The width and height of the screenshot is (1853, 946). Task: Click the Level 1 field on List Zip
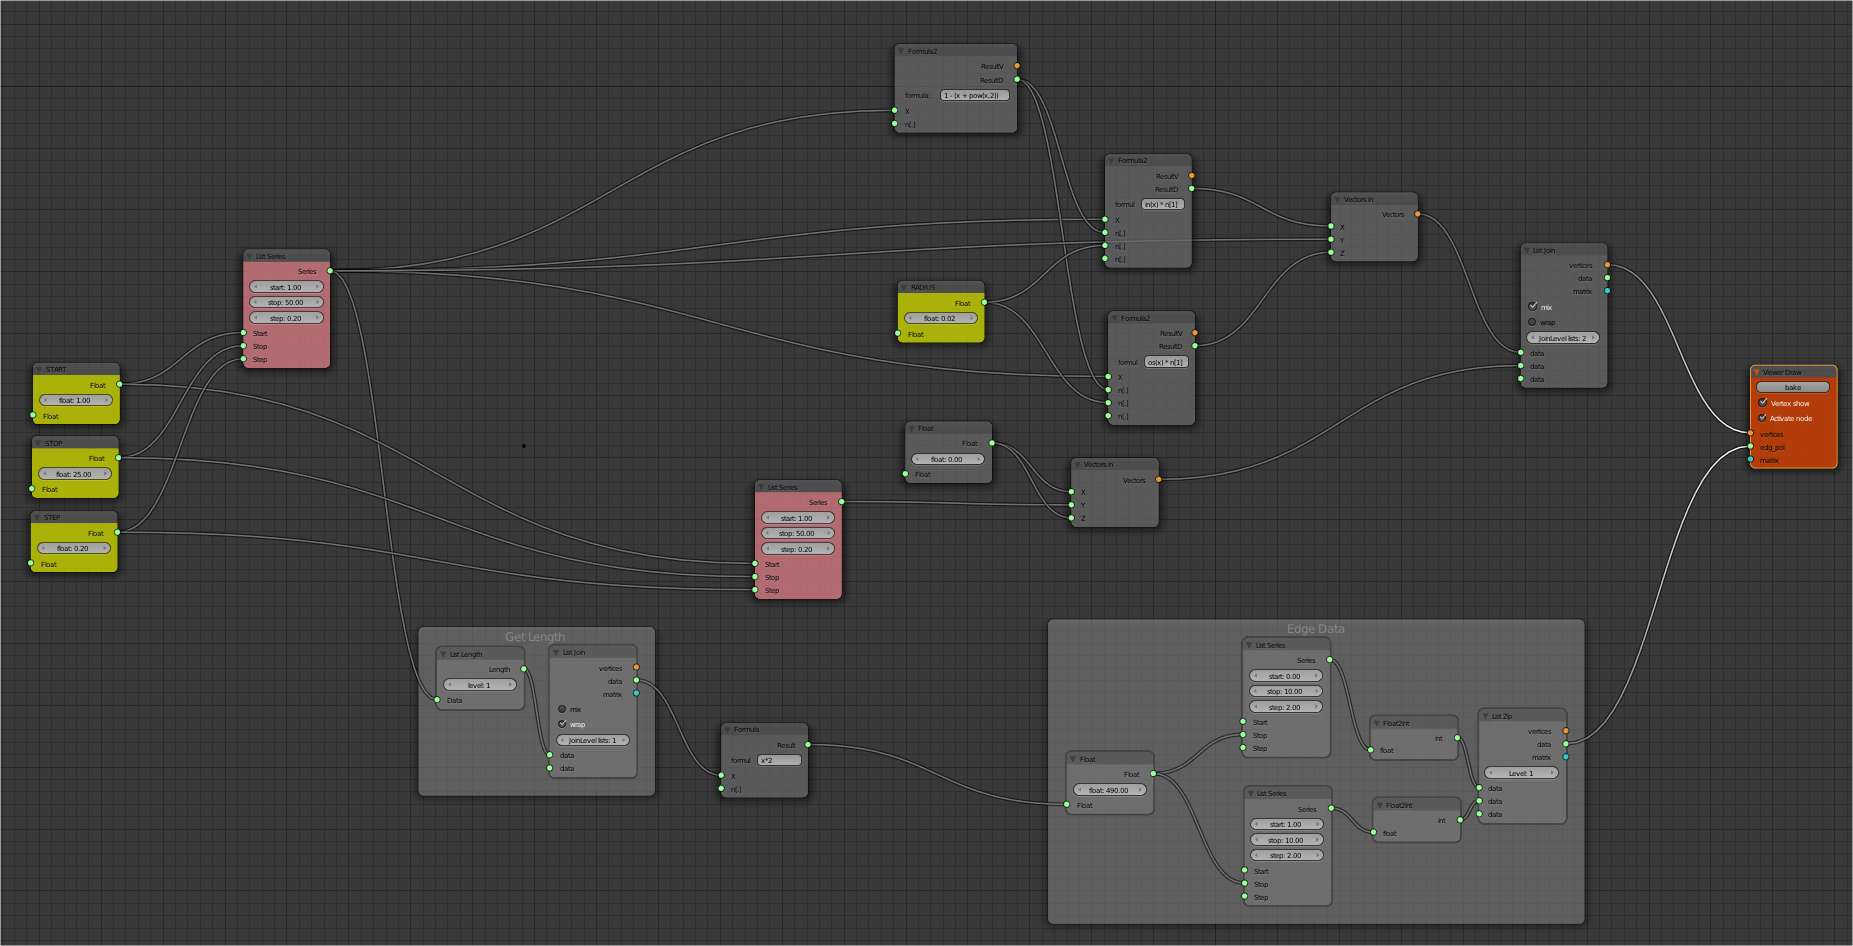[x=1521, y=773]
